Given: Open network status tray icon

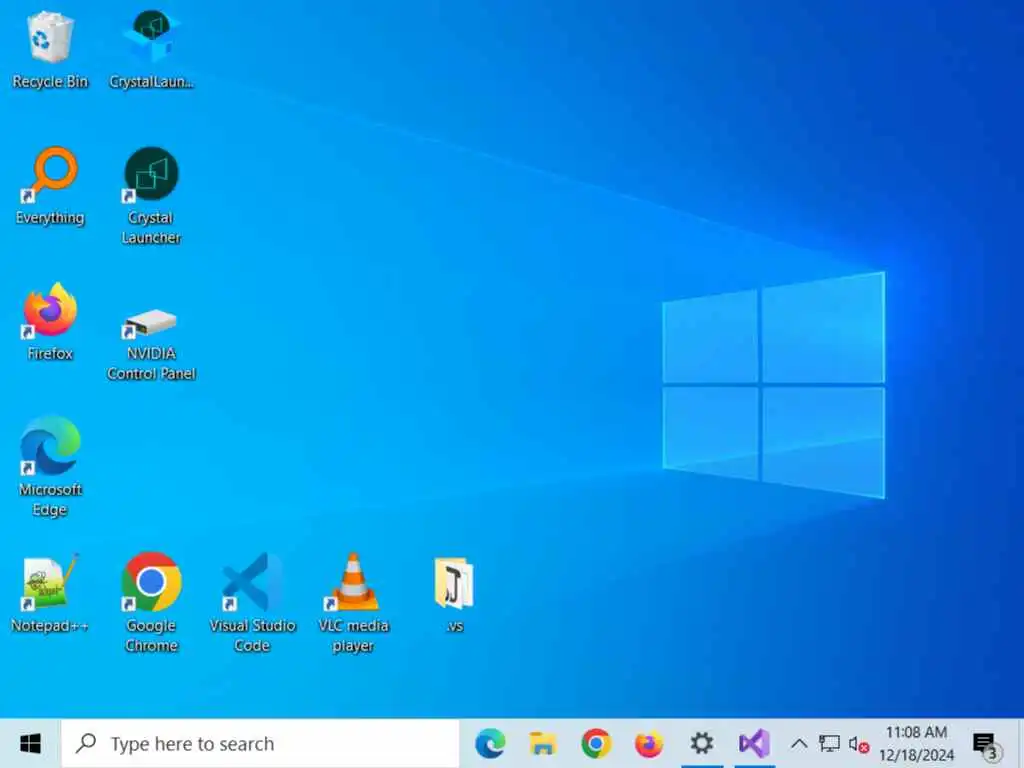Looking at the screenshot, I should click(x=829, y=743).
